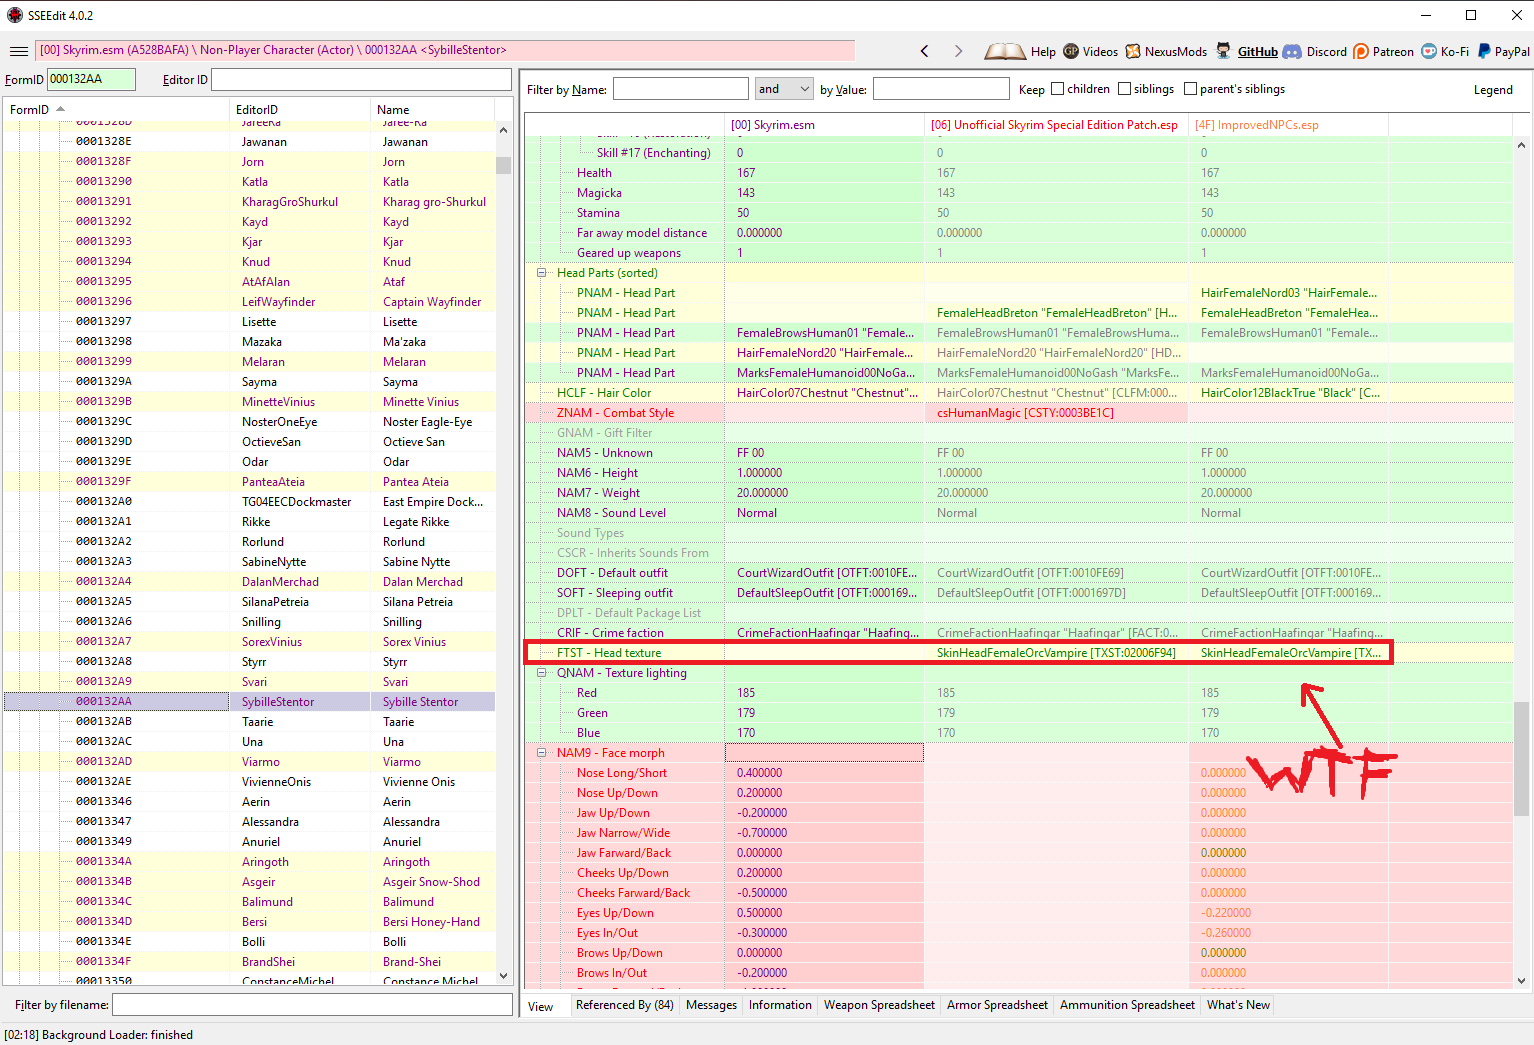Select the SybilleStentor record row

coord(249,702)
